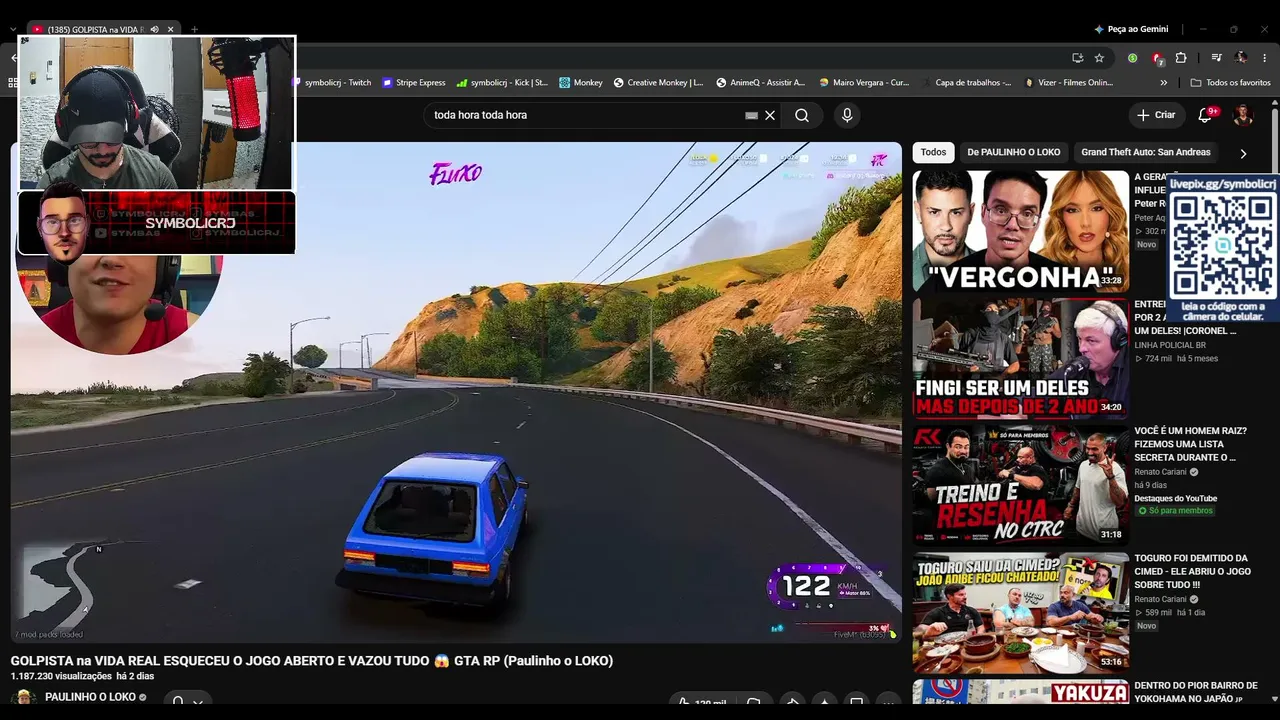The width and height of the screenshot is (1280, 720).
Task: Open the symbolicrj - Twitch bookmark
Action: 332,83
